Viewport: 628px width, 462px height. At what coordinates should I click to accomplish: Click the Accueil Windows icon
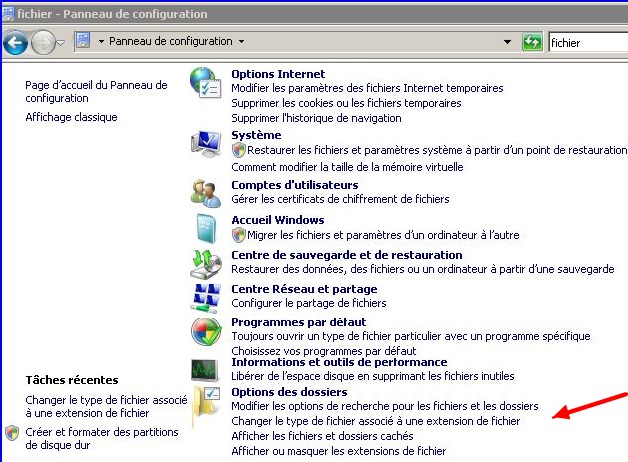[x=207, y=228]
